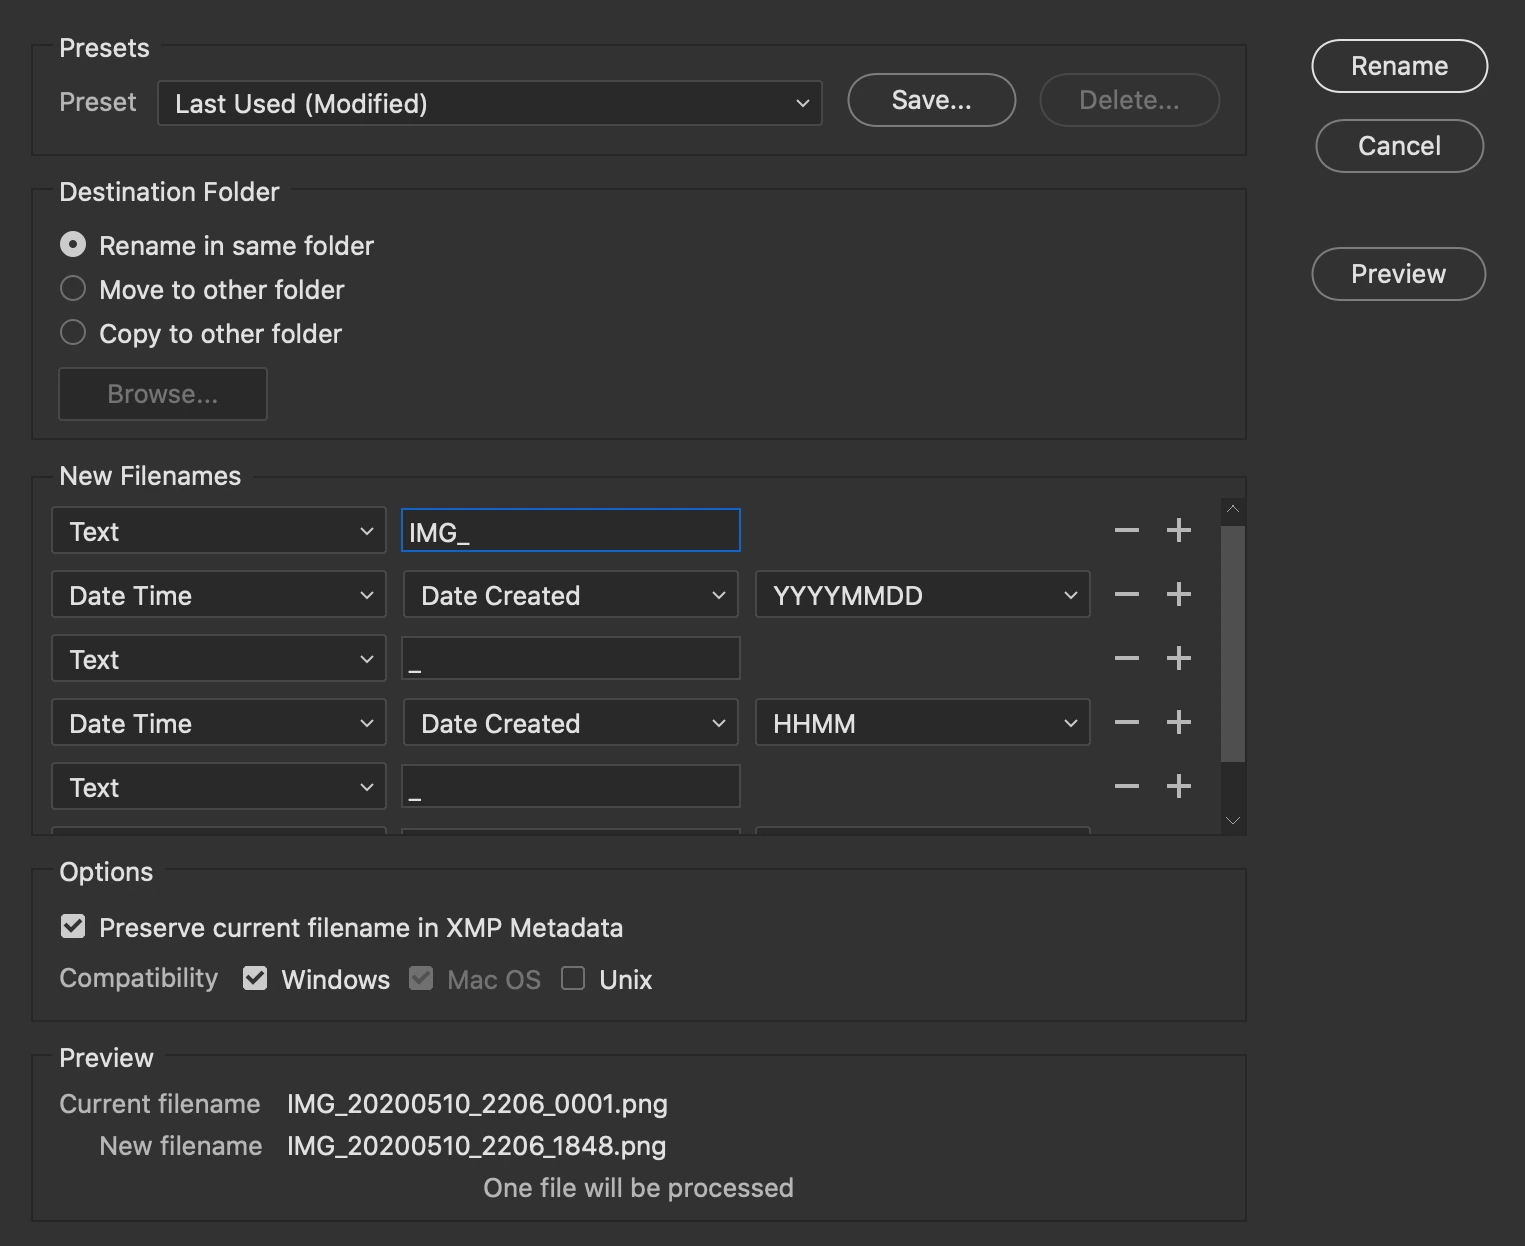Enable Unix compatibility checkbox

573,979
